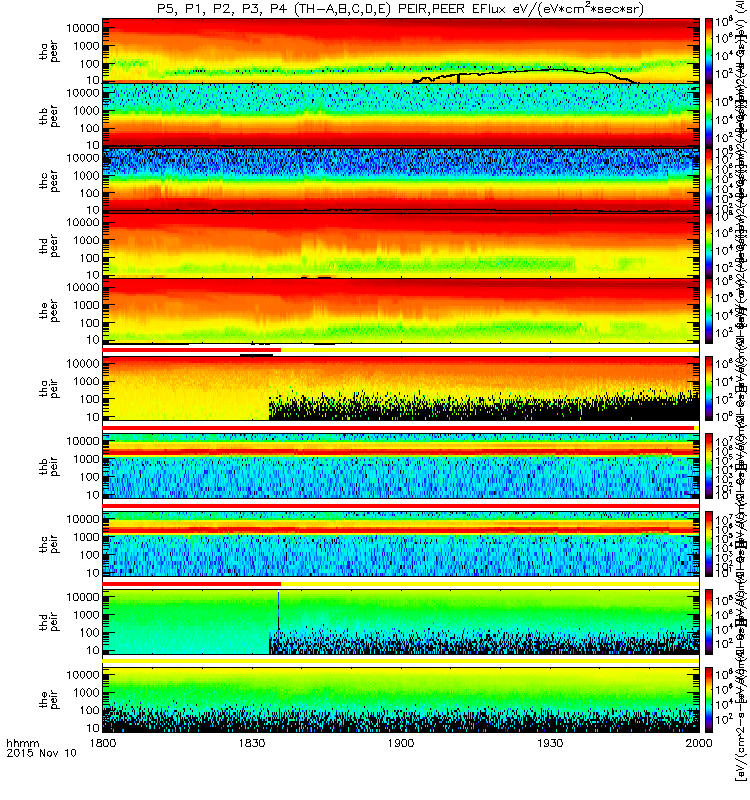
Task: Click the 1930 time axis label
Action: (550, 743)
